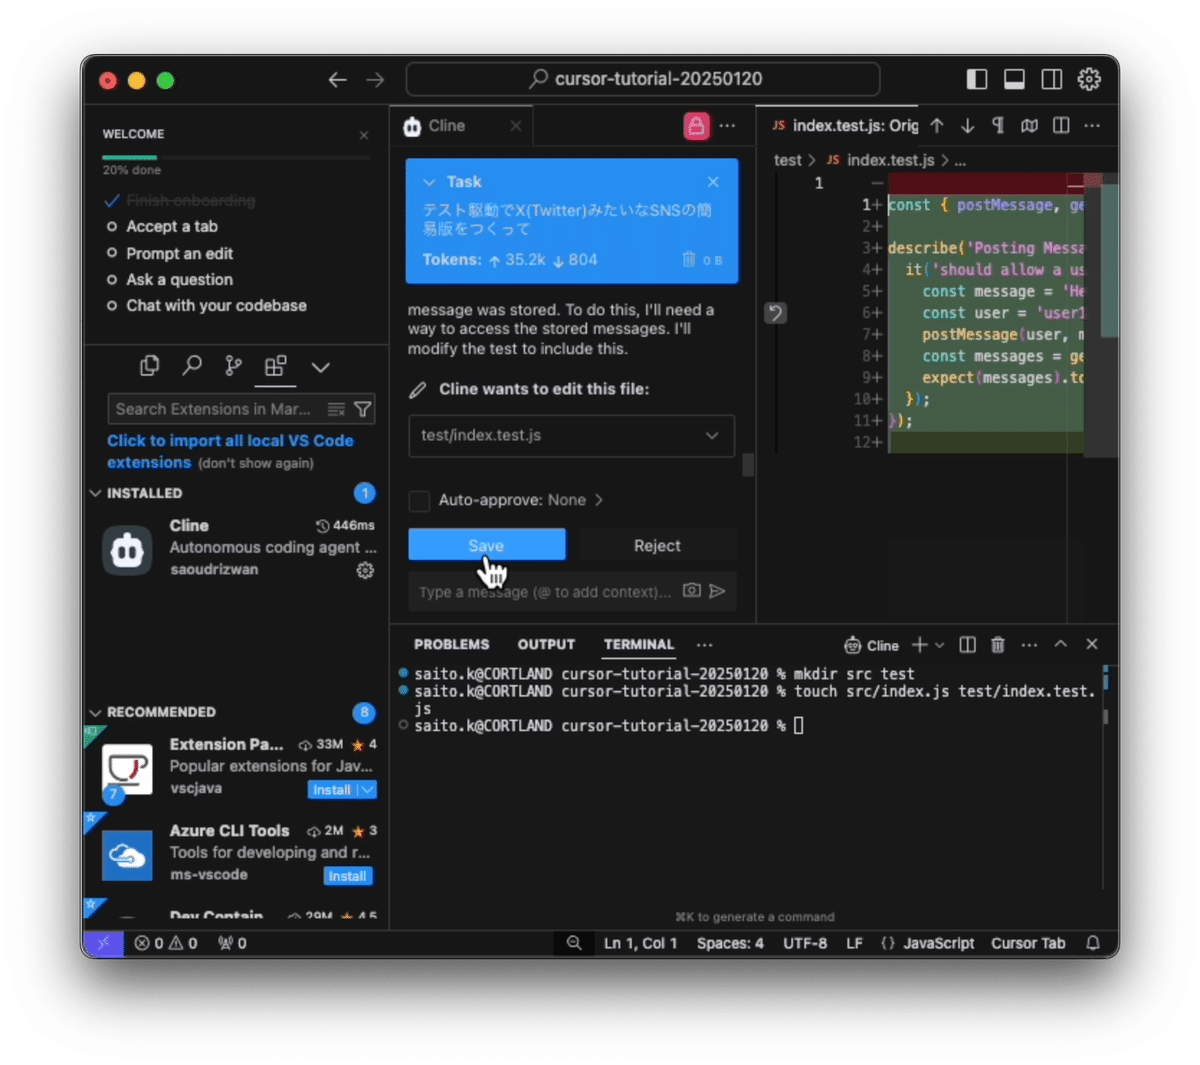This screenshot has height=1065, width=1200.
Task: Click to import all local VS Code extensions
Action: (230, 451)
